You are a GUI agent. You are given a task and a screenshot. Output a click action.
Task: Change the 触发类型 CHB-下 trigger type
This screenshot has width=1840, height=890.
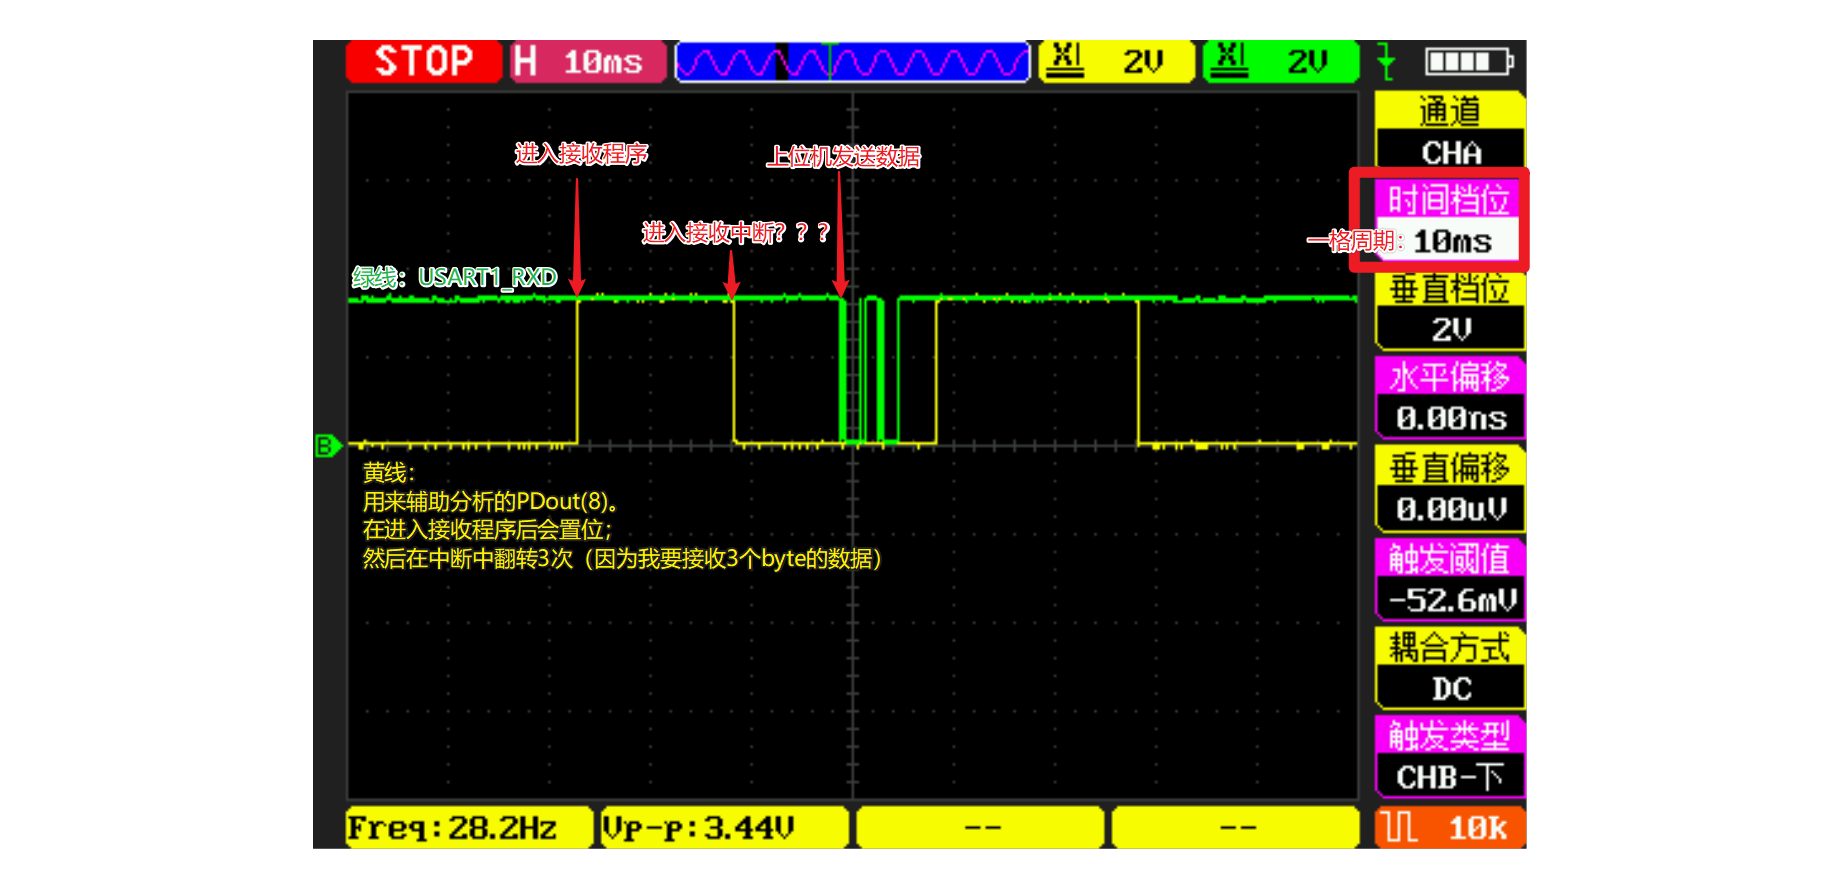pos(1450,757)
